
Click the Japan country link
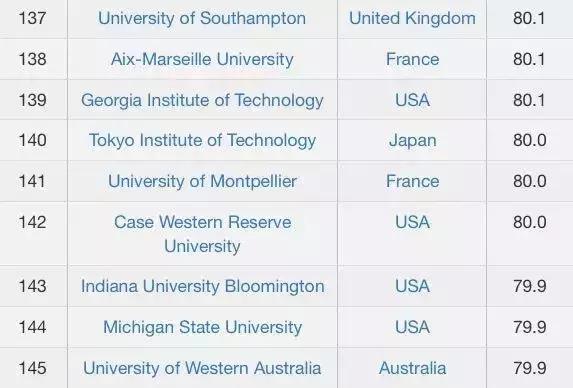click(x=412, y=141)
